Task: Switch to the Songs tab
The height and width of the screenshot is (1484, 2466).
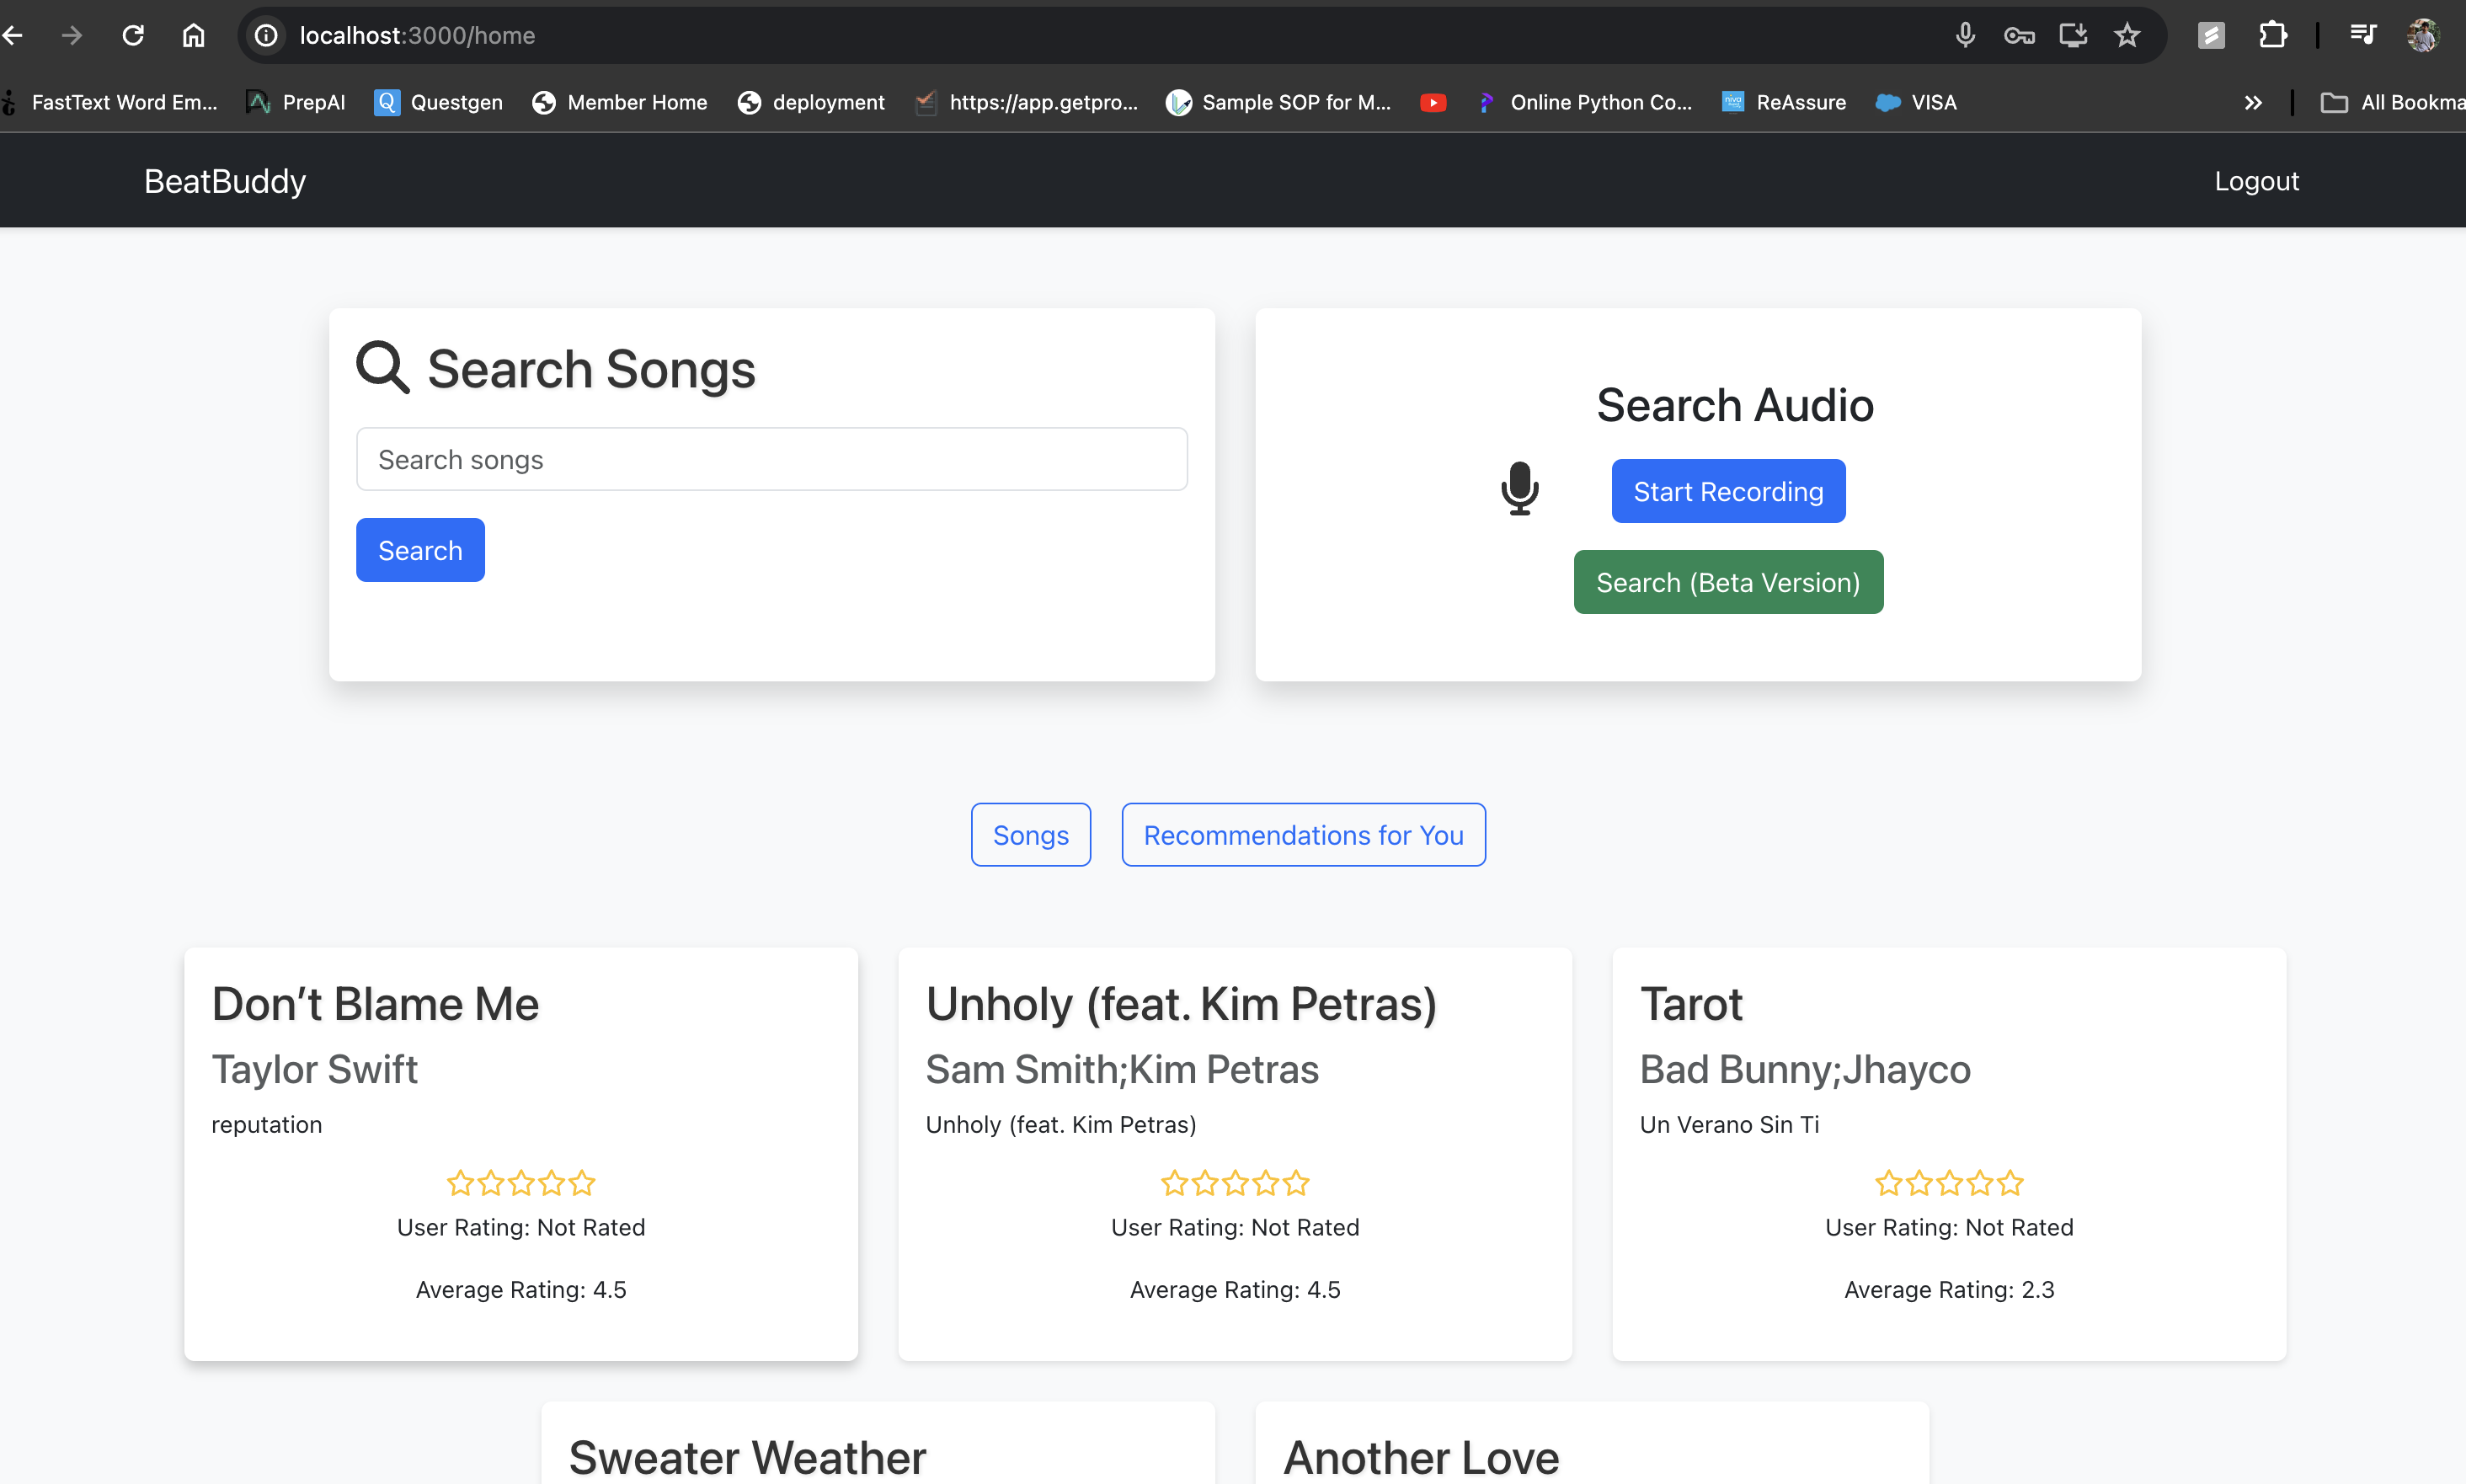Action: click(1030, 834)
